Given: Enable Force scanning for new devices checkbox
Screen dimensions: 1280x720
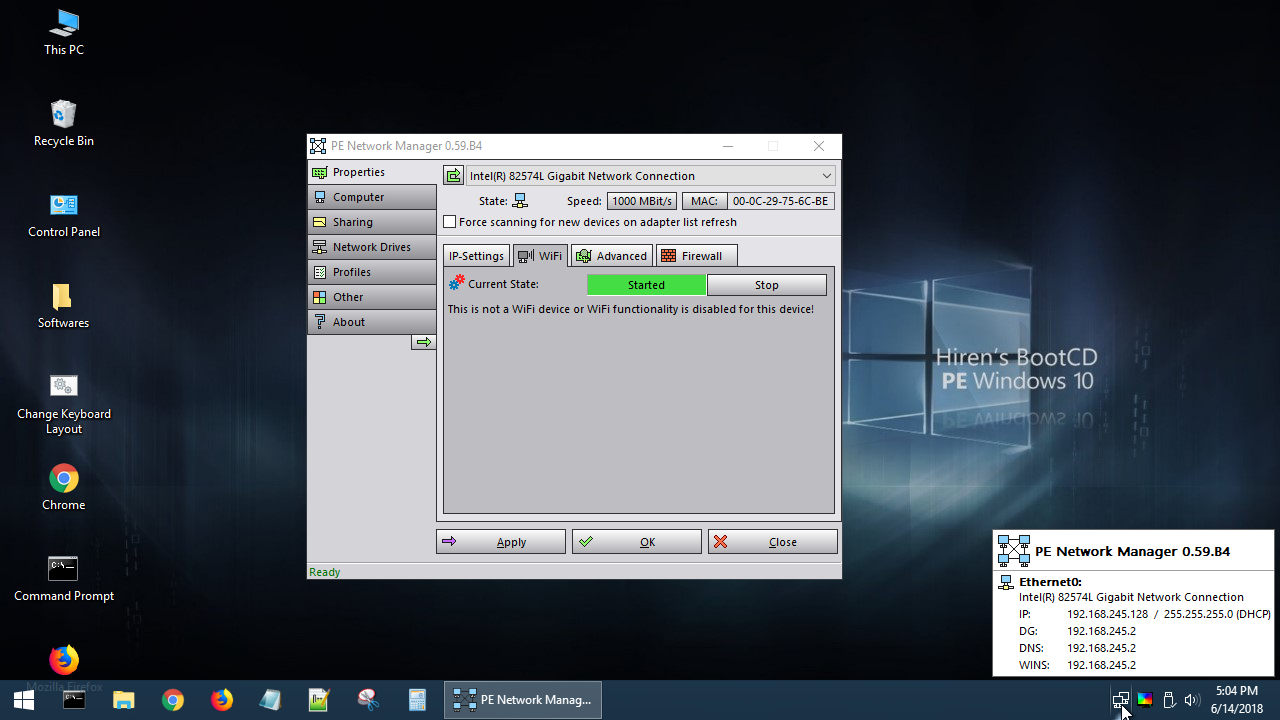Looking at the screenshot, I should (x=450, y=222).
